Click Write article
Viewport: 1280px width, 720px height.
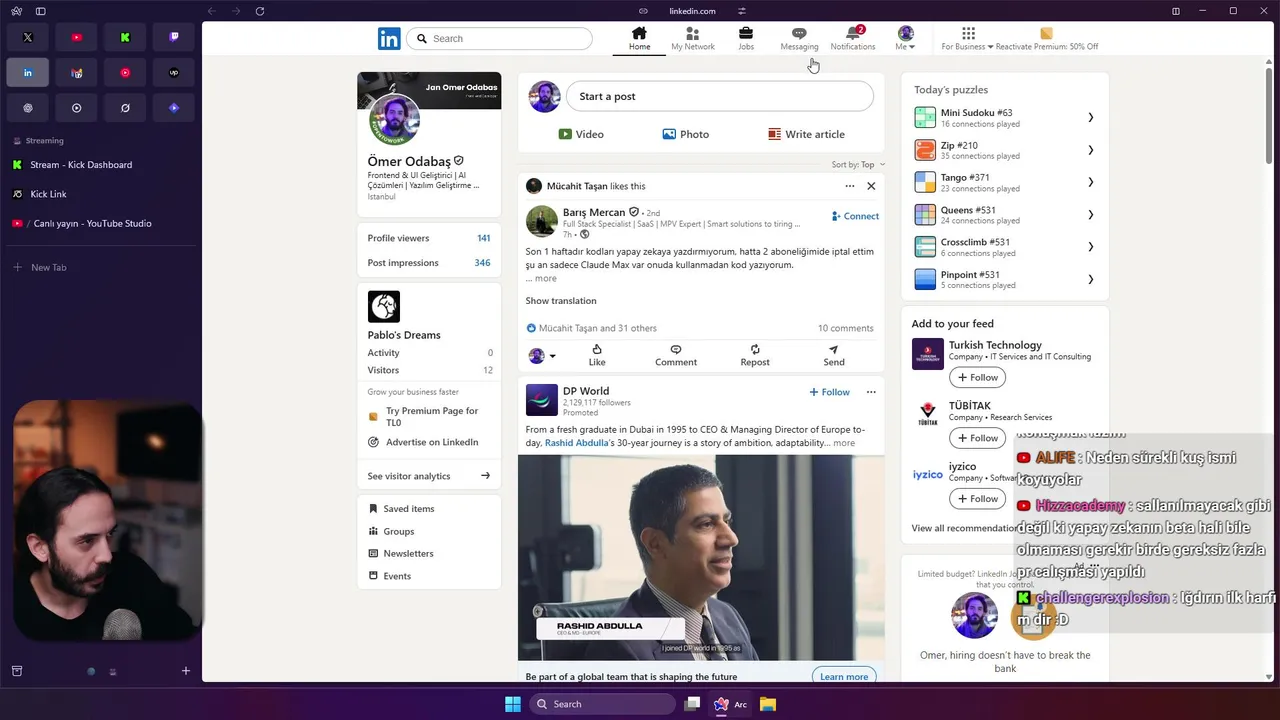click(806, 134)
